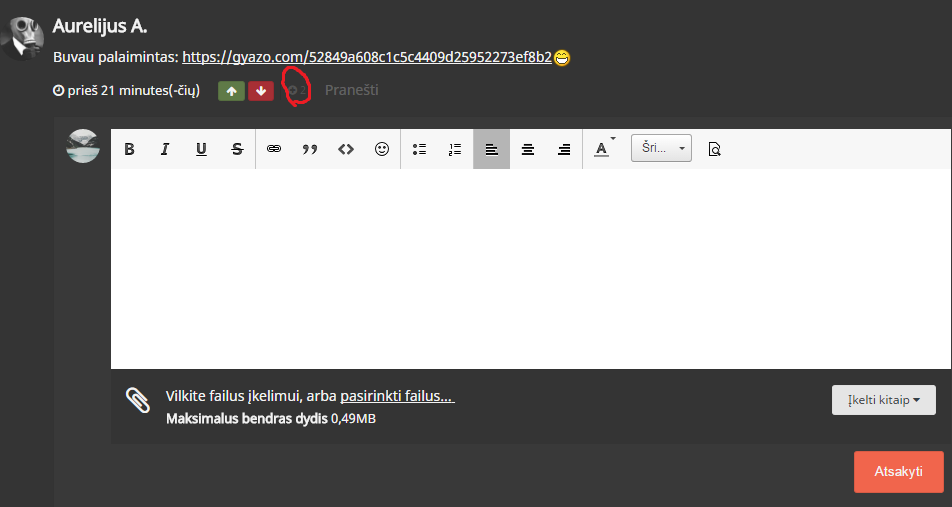
Task: Toggle bold text formatting
Action: [129, 149]
